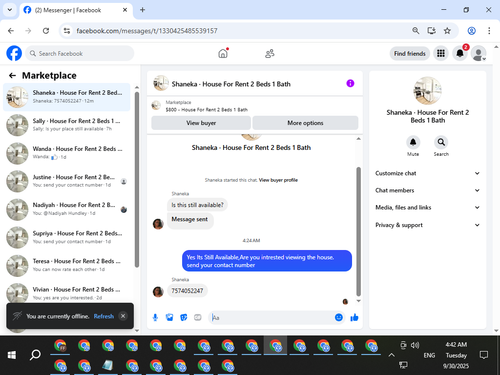This screenshot has width=500, height=375.
Task: Open the Supriya House For Rent conversation
Action: (67, 237)
